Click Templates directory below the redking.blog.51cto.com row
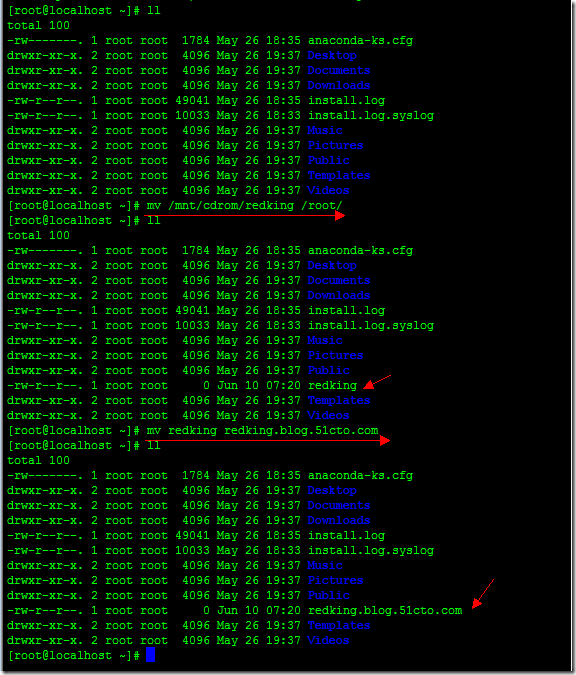The width and height of the screenshot is (576, 675). click(339, 625)
